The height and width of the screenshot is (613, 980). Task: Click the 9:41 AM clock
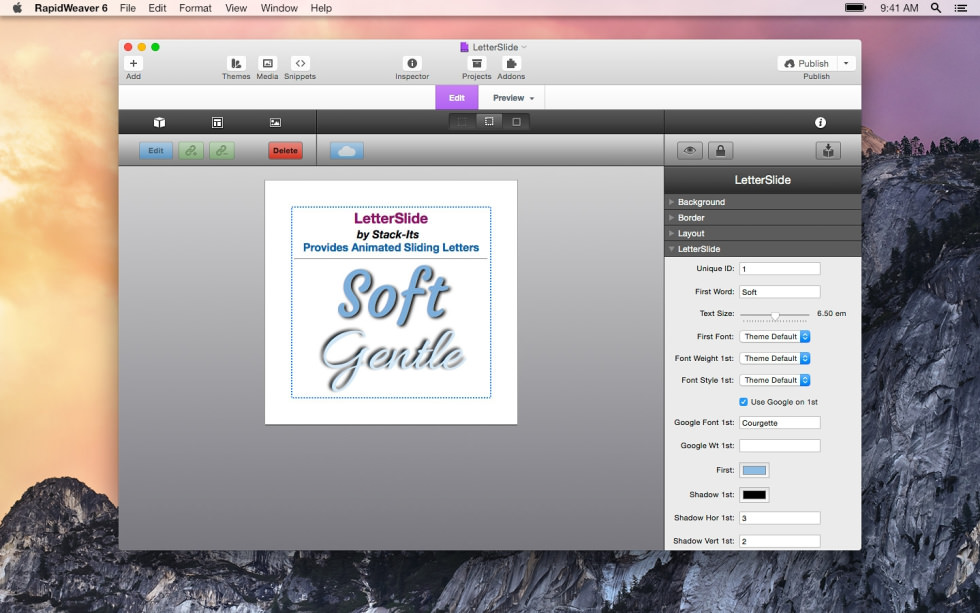click(899, 8)
